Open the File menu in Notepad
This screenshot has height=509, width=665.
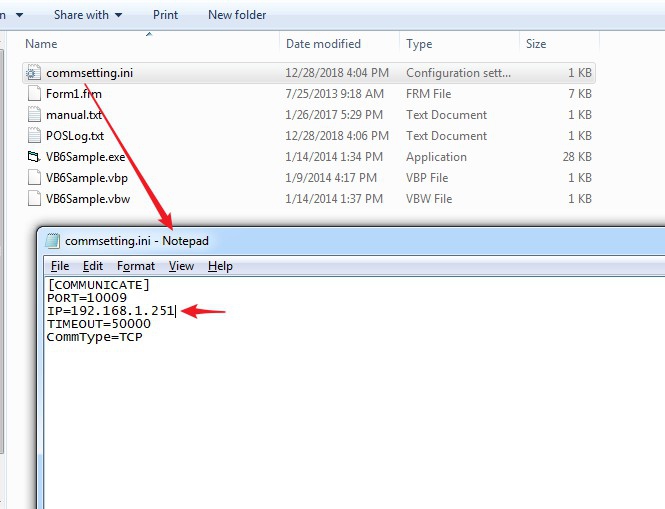[x=60, y=266]
